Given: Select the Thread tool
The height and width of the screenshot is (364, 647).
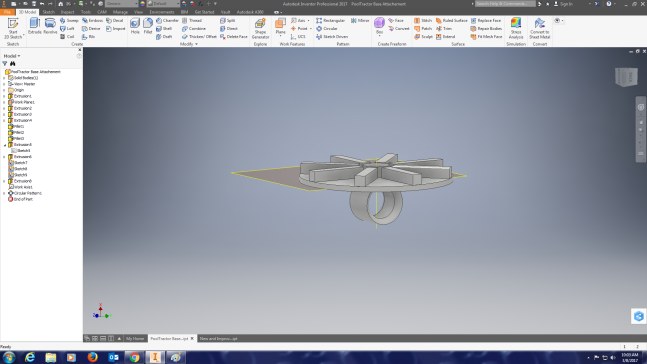Looking at the screenshot, I should click(192, 20).
